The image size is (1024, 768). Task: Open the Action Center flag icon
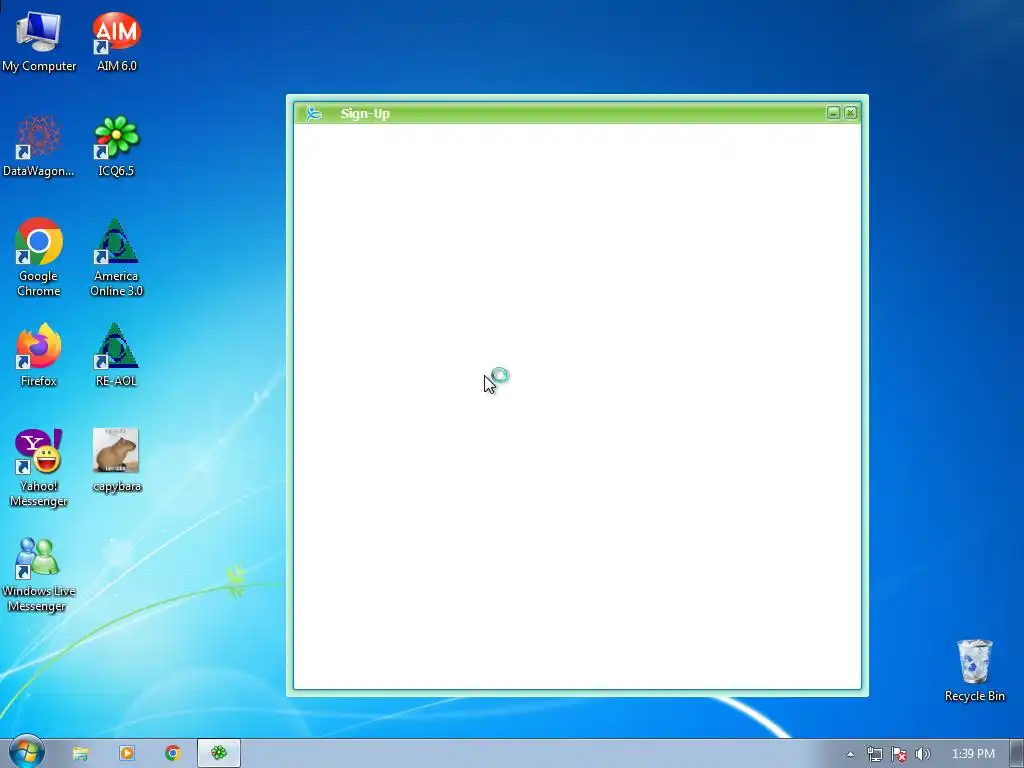(899, 754)
